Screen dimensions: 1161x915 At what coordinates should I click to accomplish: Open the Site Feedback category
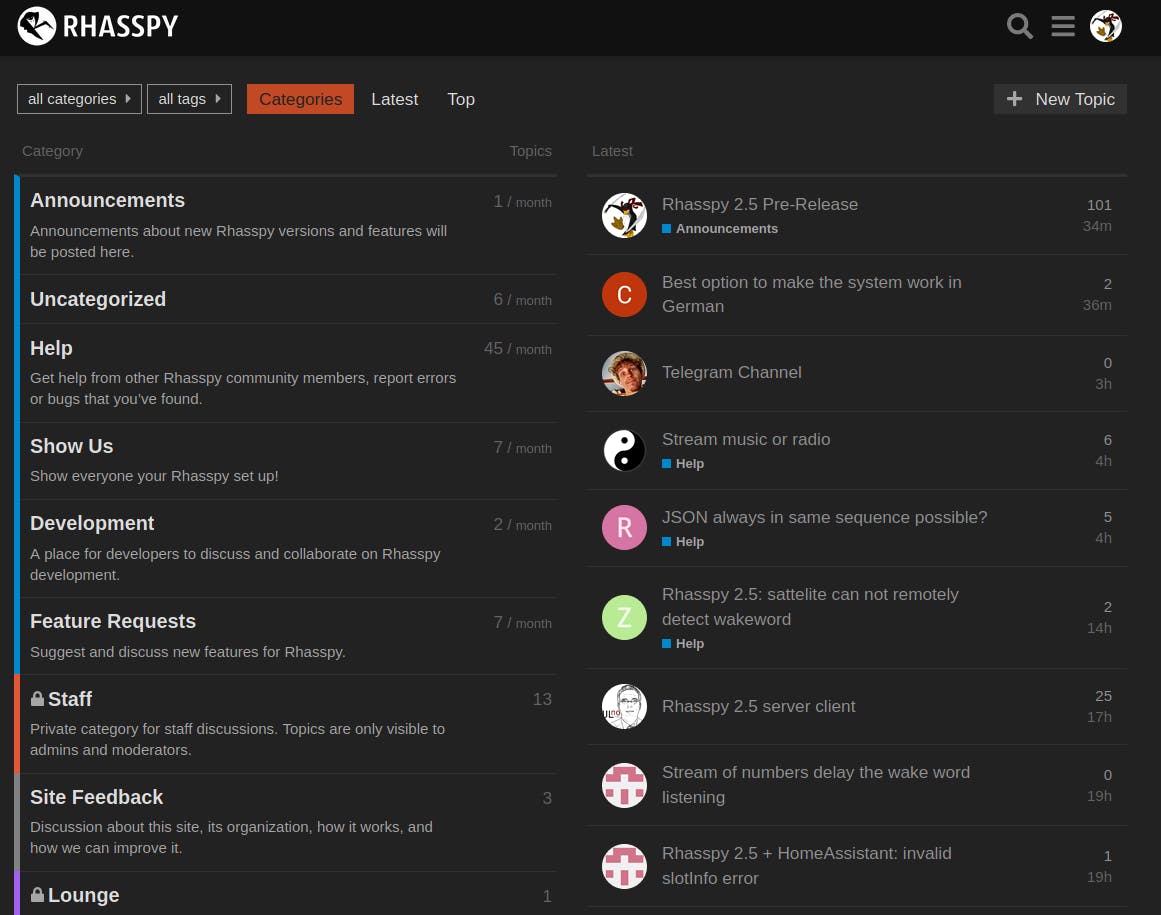(x=96, y=797)
